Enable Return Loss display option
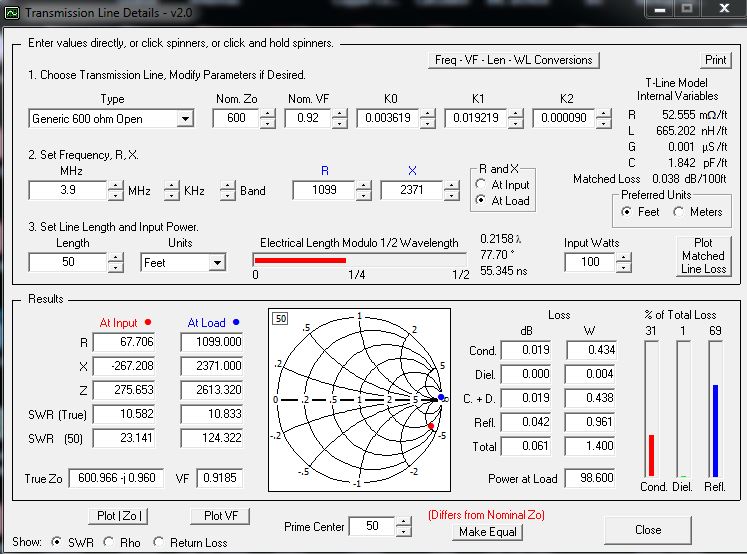This screenshot has width=747, height=554. click(x=159, y=542)
